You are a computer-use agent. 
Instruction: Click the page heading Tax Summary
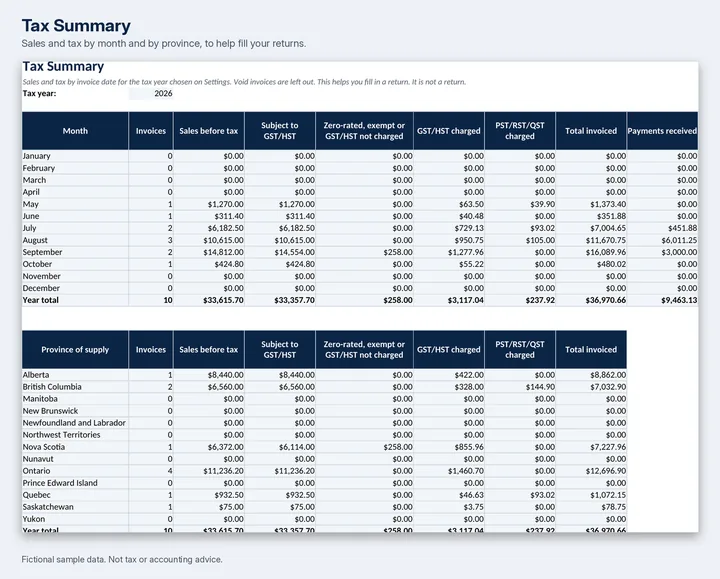[x=76, y=26]
